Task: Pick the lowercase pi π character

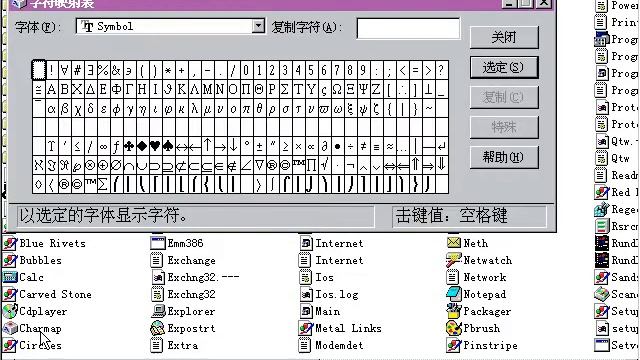Action: 246,109
